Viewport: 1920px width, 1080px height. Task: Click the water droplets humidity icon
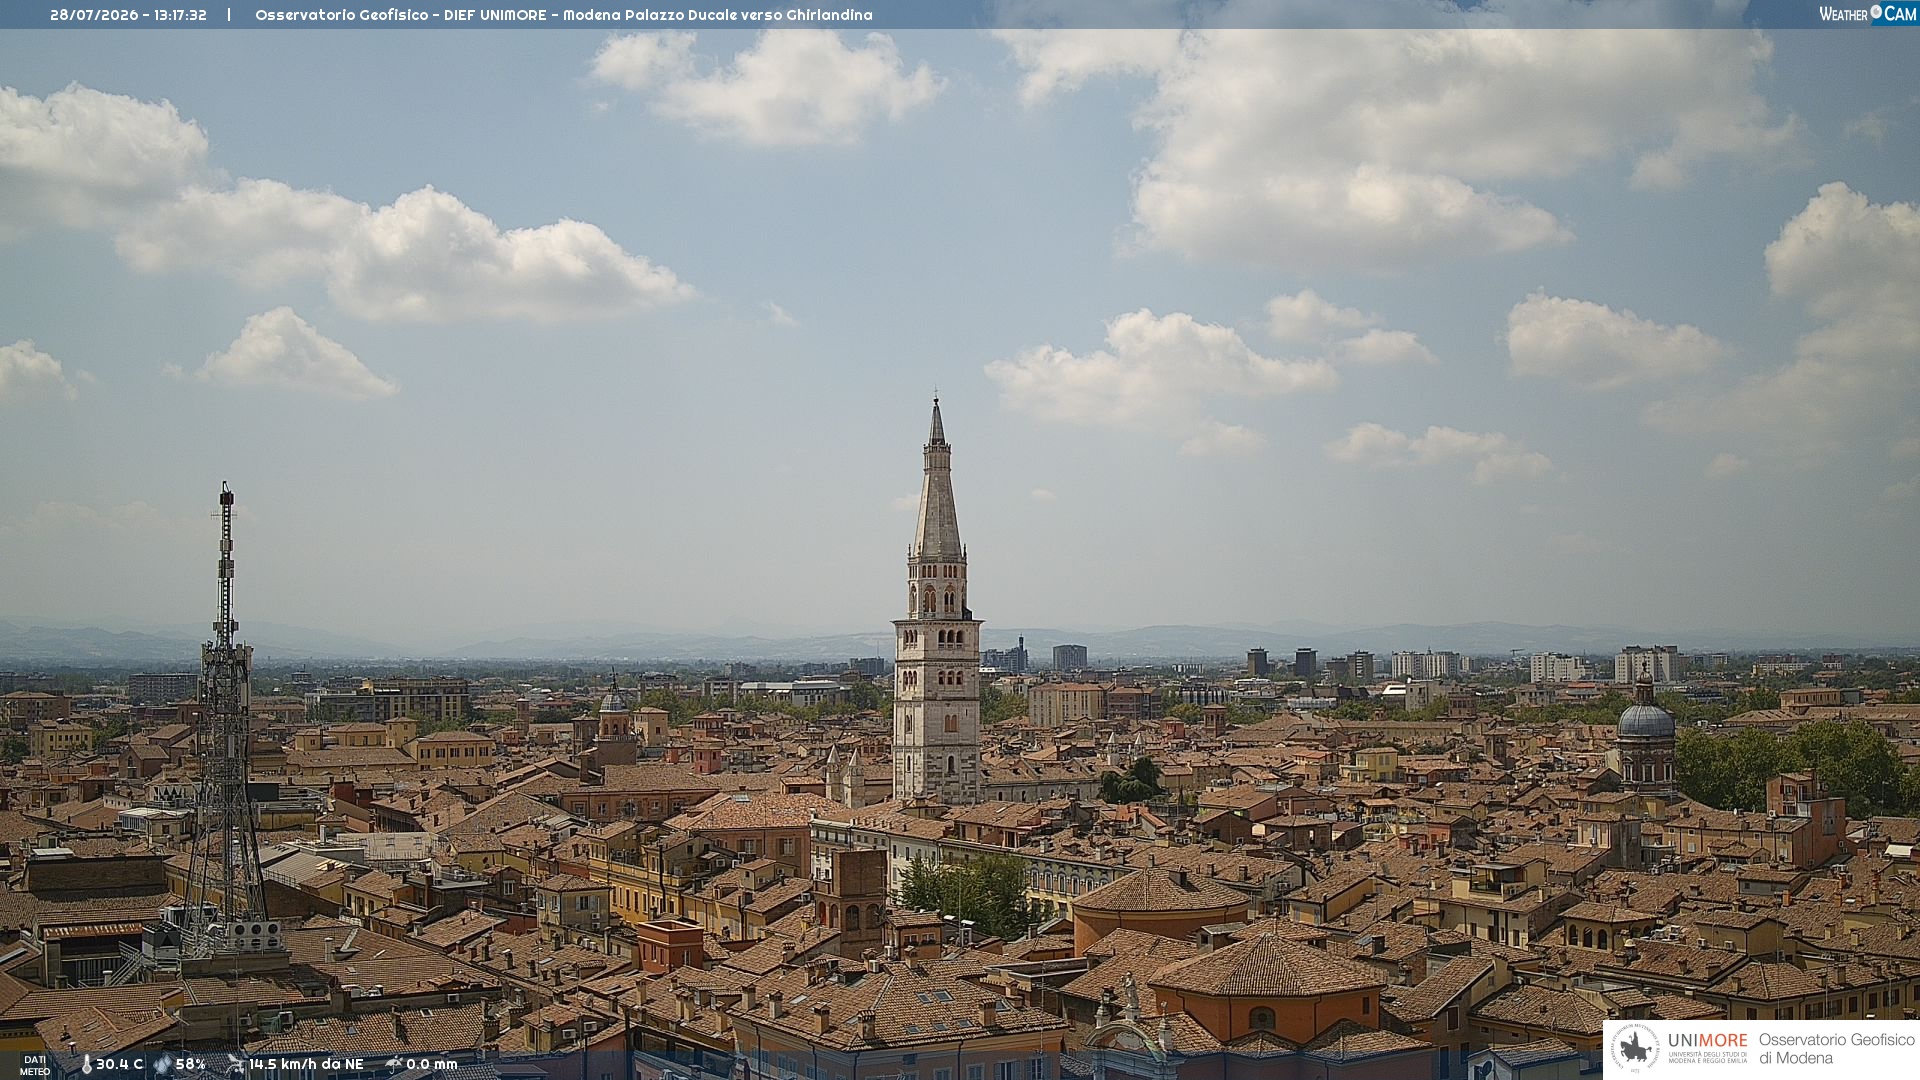(x=163, y=1064)
